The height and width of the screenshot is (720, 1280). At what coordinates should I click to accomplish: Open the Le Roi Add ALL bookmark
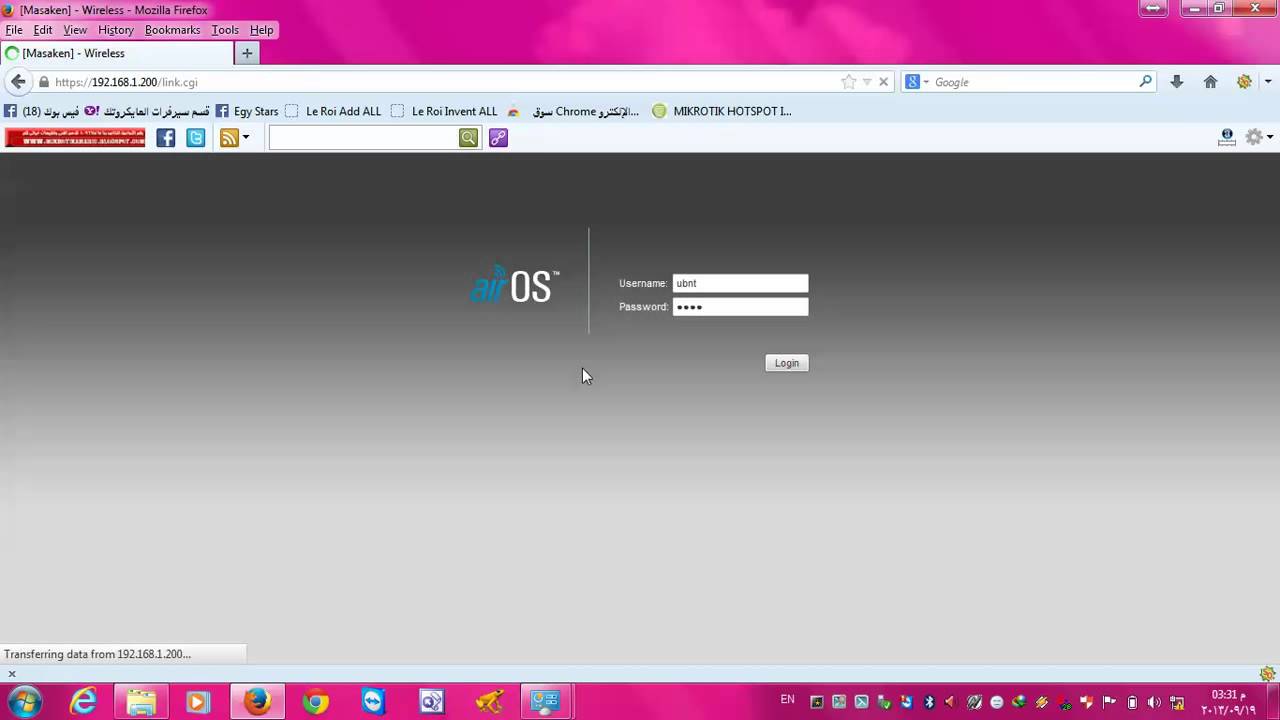pyautogui.click(x=333, y=111)
